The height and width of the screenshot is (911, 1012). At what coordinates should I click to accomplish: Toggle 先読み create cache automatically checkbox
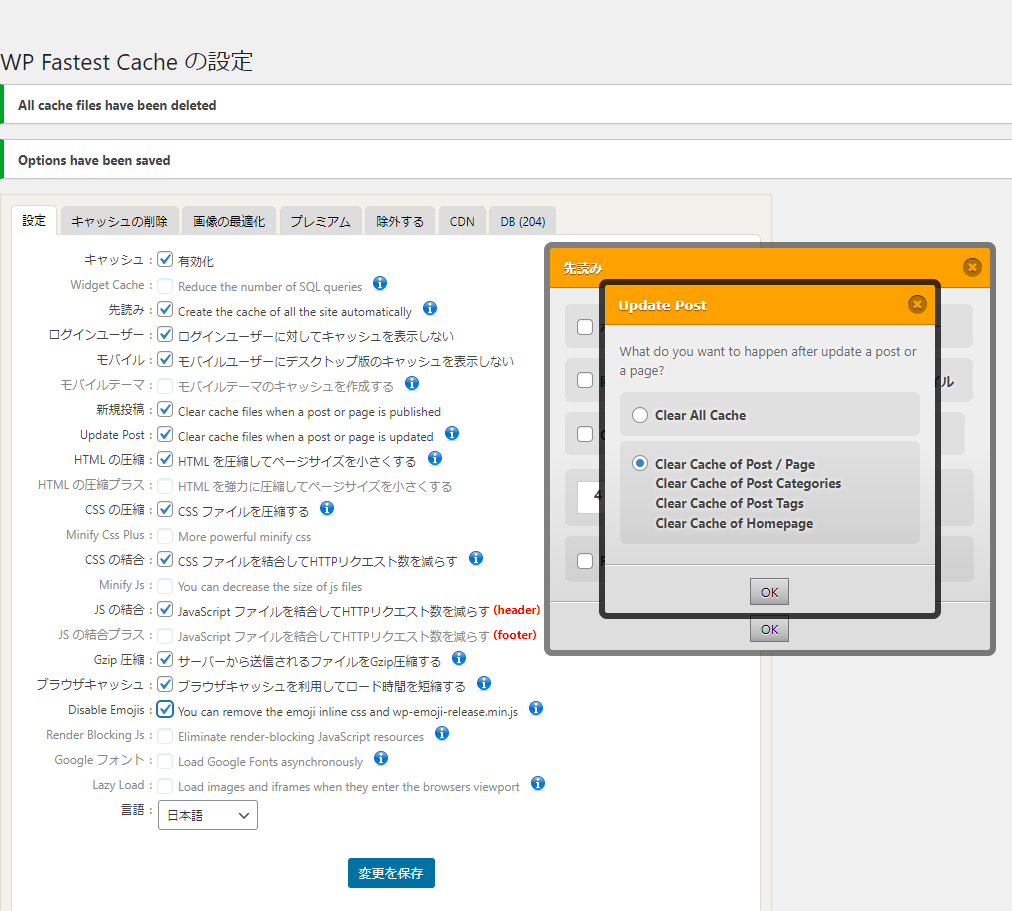165,310
